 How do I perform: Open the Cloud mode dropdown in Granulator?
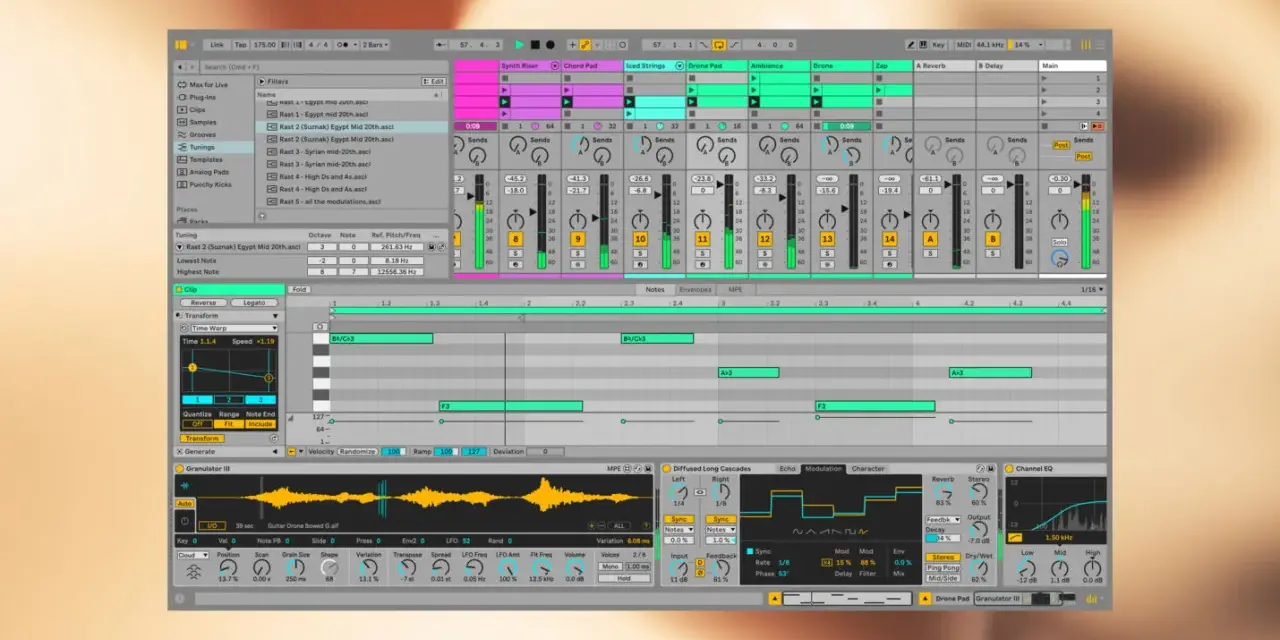point(192,555)
